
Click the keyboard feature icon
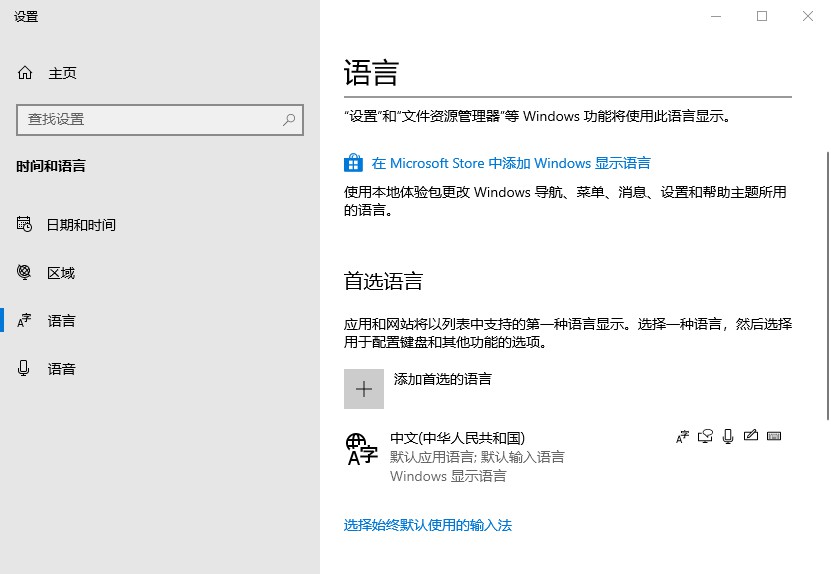pos(773,436)
